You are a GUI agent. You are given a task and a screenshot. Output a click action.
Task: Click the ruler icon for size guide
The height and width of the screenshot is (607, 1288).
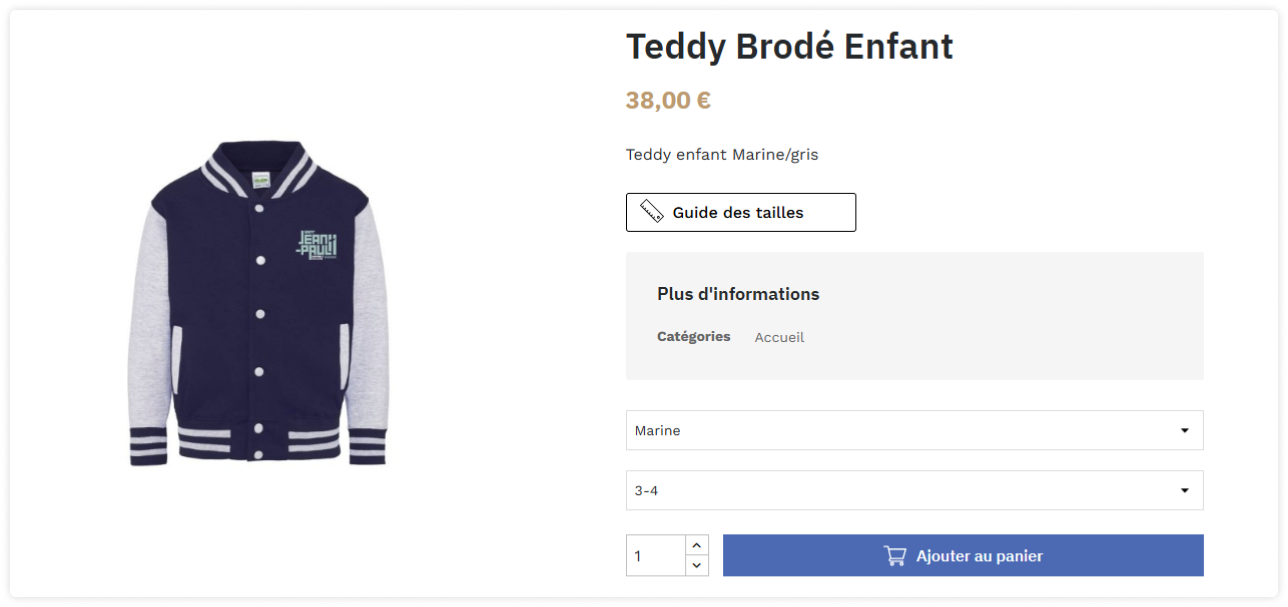pyautogui.click(x=652, y=212)
